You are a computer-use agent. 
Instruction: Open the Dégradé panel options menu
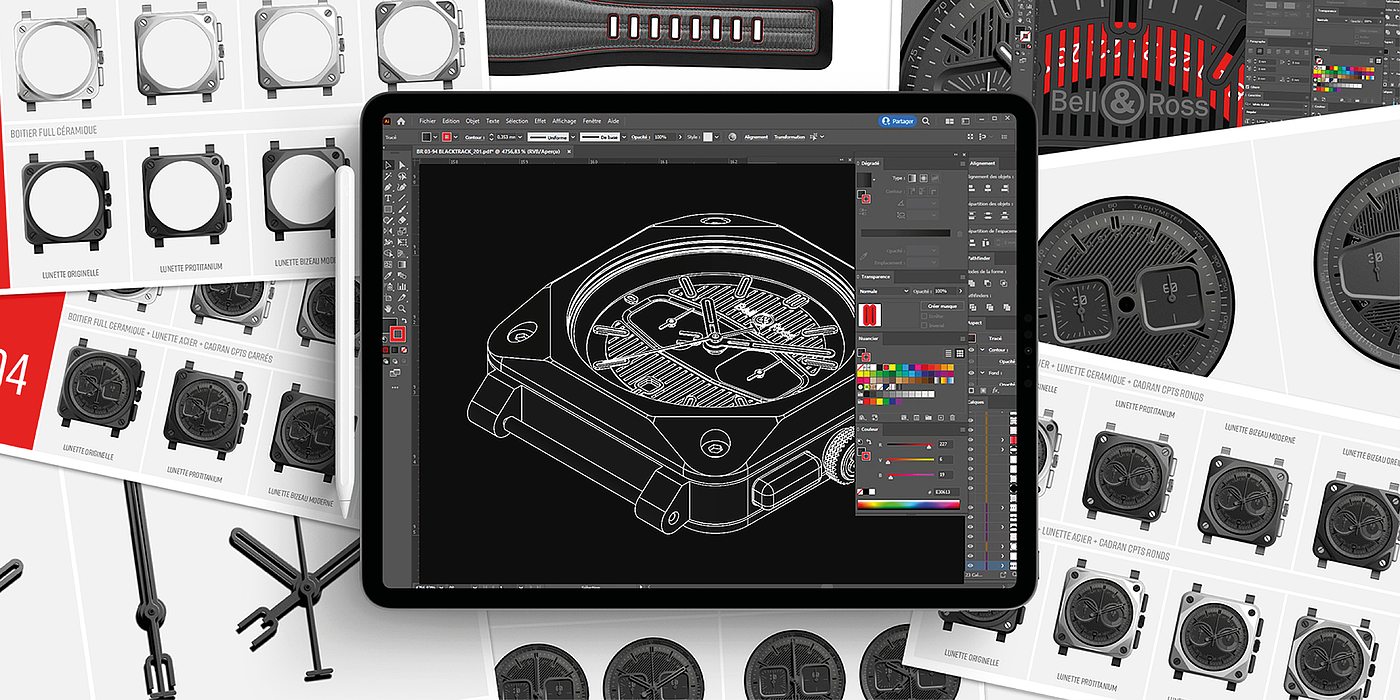(962, 164)
